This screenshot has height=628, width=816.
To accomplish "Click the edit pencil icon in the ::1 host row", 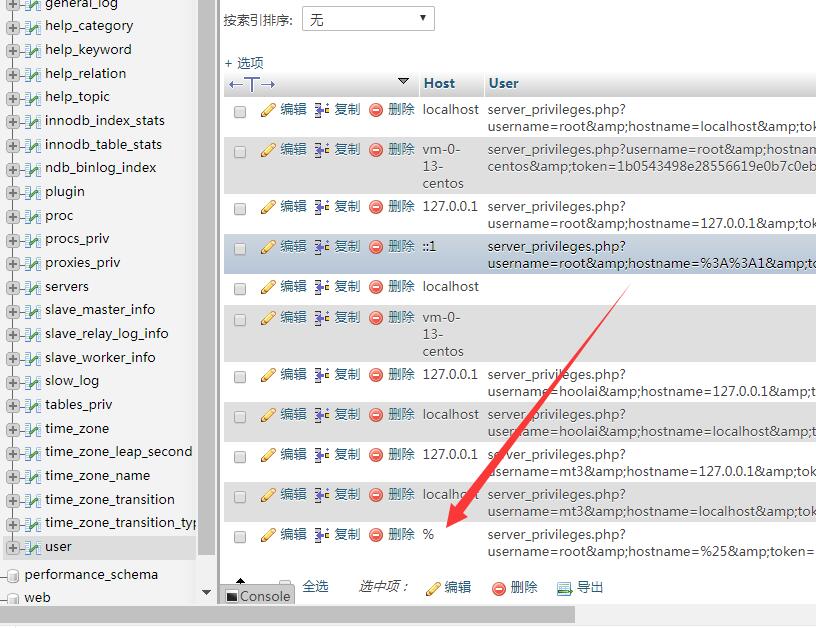I will click(x=268, y=247).
